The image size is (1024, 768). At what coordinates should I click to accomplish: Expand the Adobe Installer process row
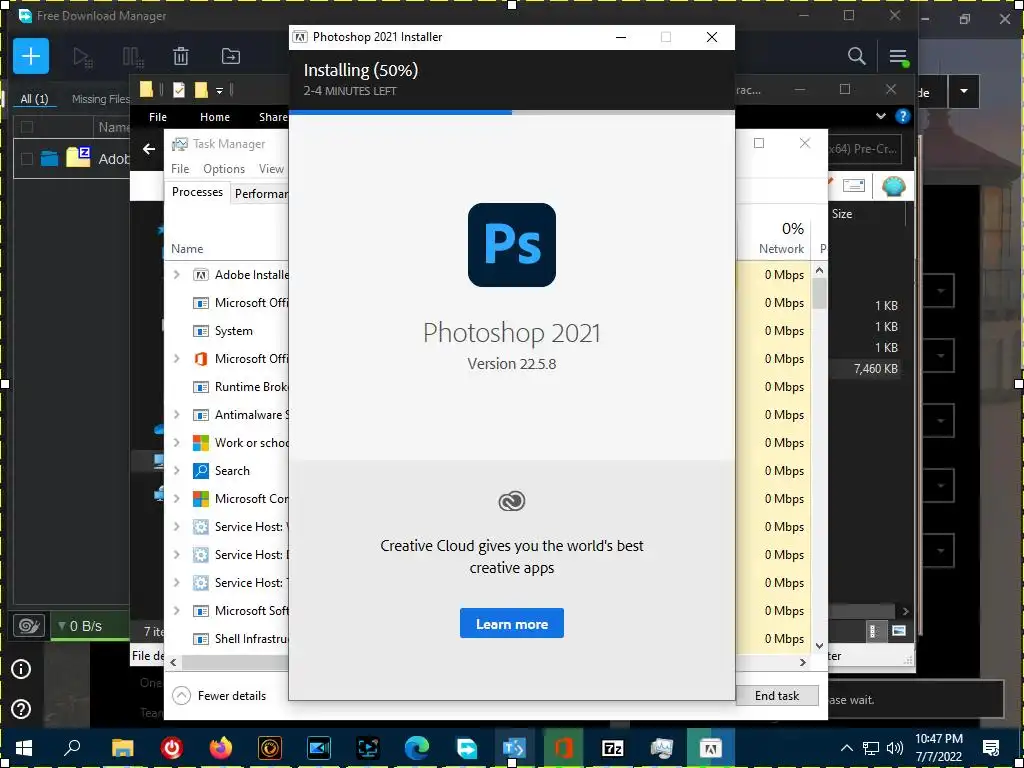tap(176, 275)
